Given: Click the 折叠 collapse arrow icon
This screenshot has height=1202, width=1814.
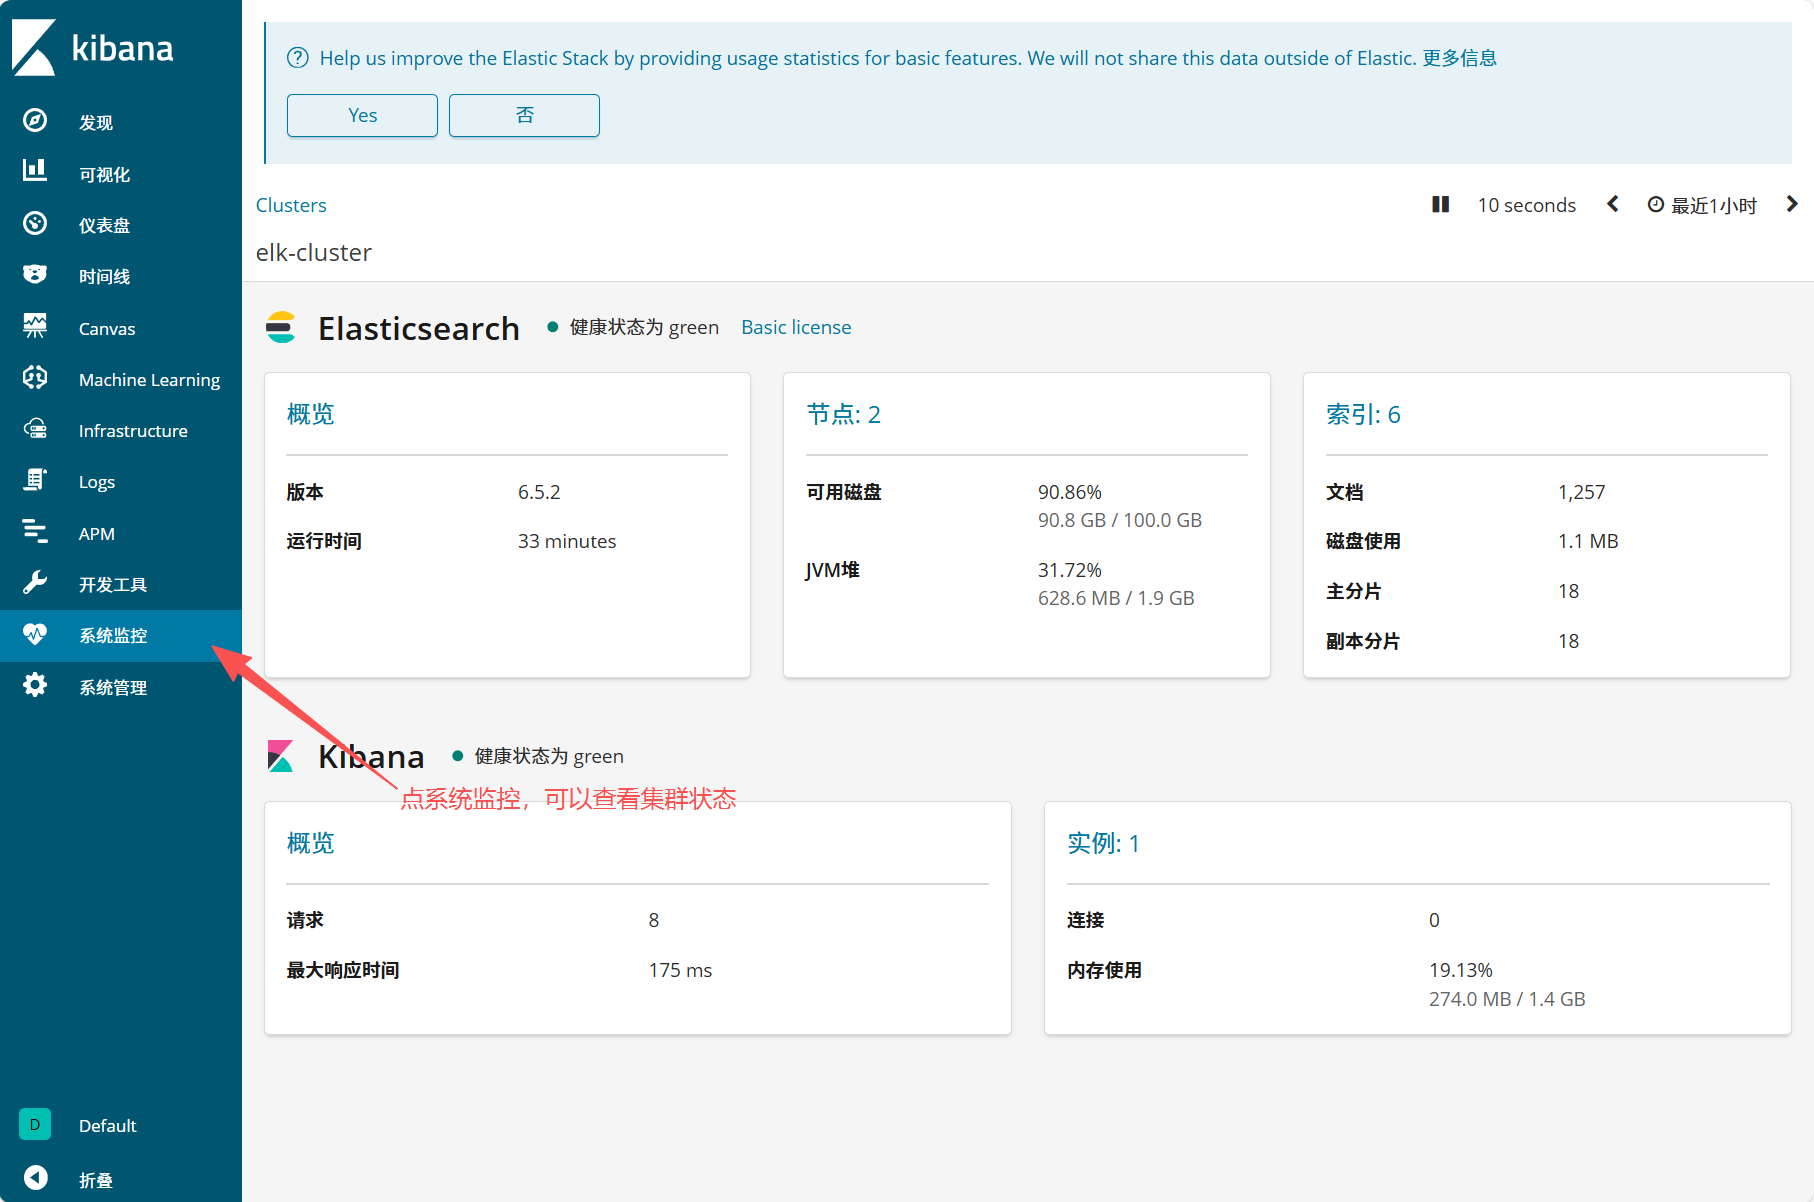Looking at the screenshot, I should coord(35,1178).
